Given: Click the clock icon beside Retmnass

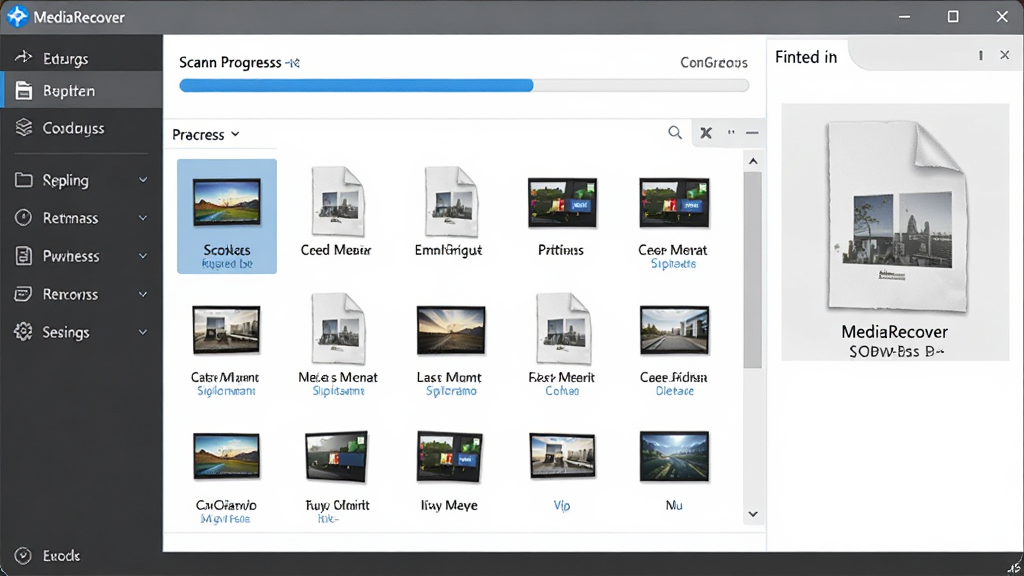Looking at the screenshot, I should pyautogui.click(x=24, y=217).
